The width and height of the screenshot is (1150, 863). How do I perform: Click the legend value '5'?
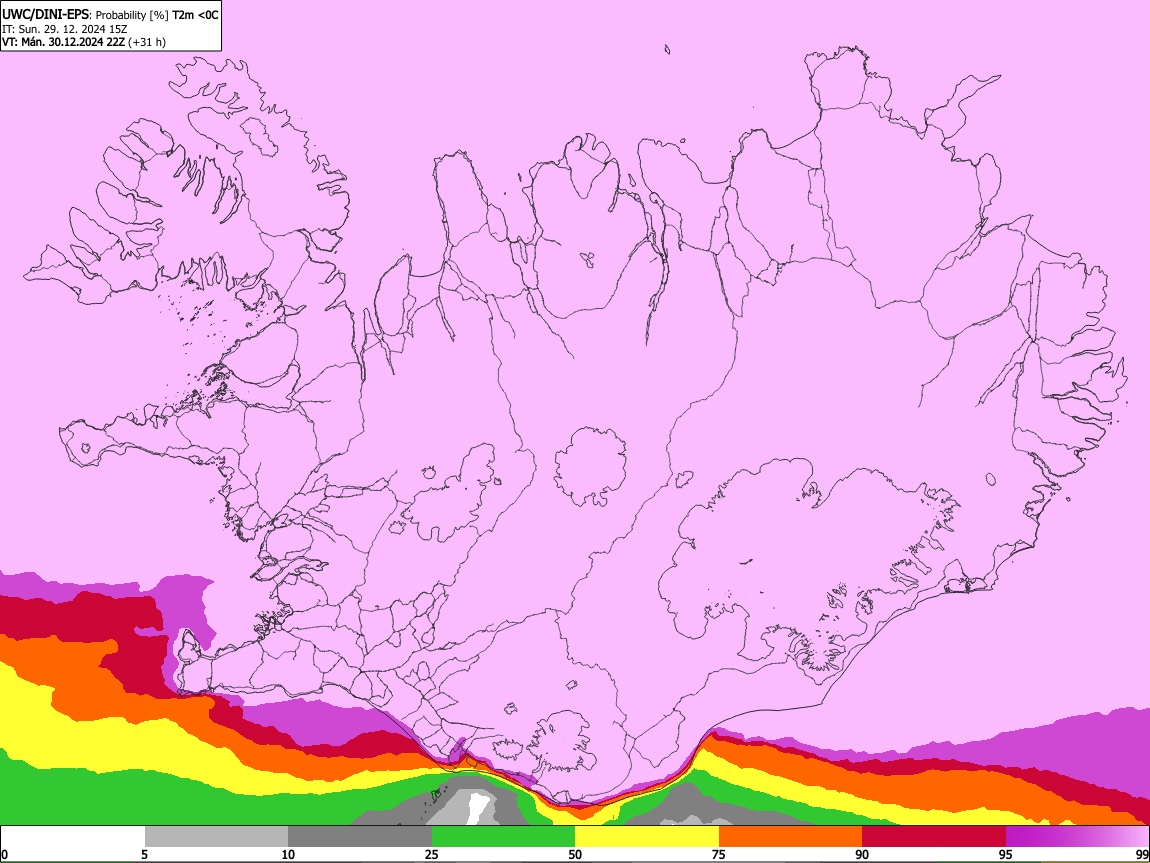pyautogui.click(x=144, y=855)
